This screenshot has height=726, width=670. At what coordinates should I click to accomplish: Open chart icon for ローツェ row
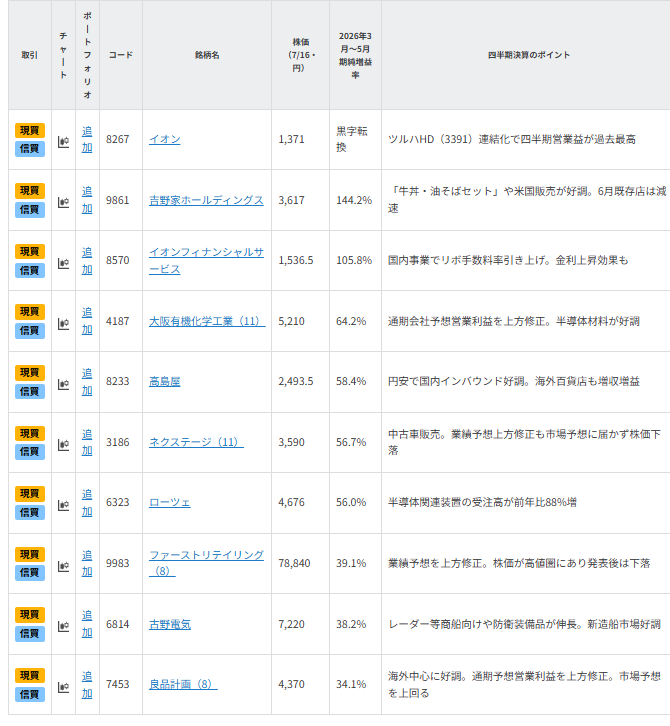click(x=63, y=505)
